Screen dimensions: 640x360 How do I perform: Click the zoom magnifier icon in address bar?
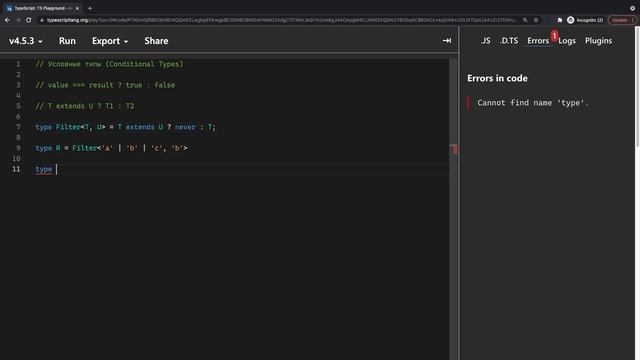click(x=525, y=20)
